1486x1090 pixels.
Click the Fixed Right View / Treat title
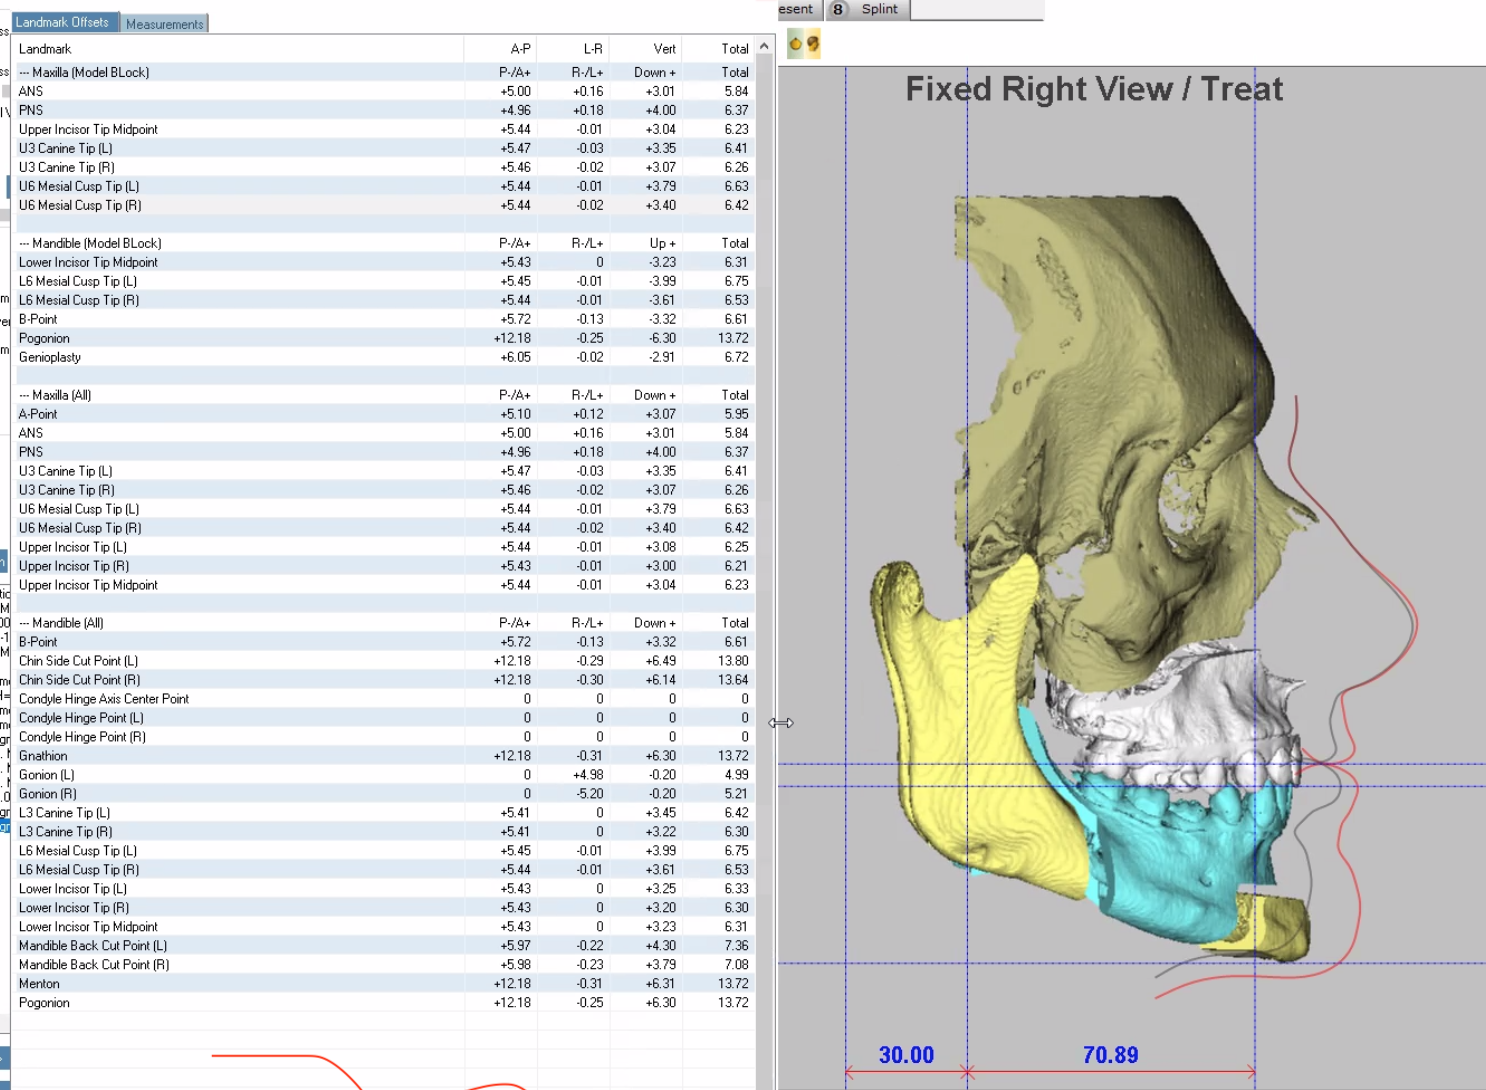click(1094, 89)
